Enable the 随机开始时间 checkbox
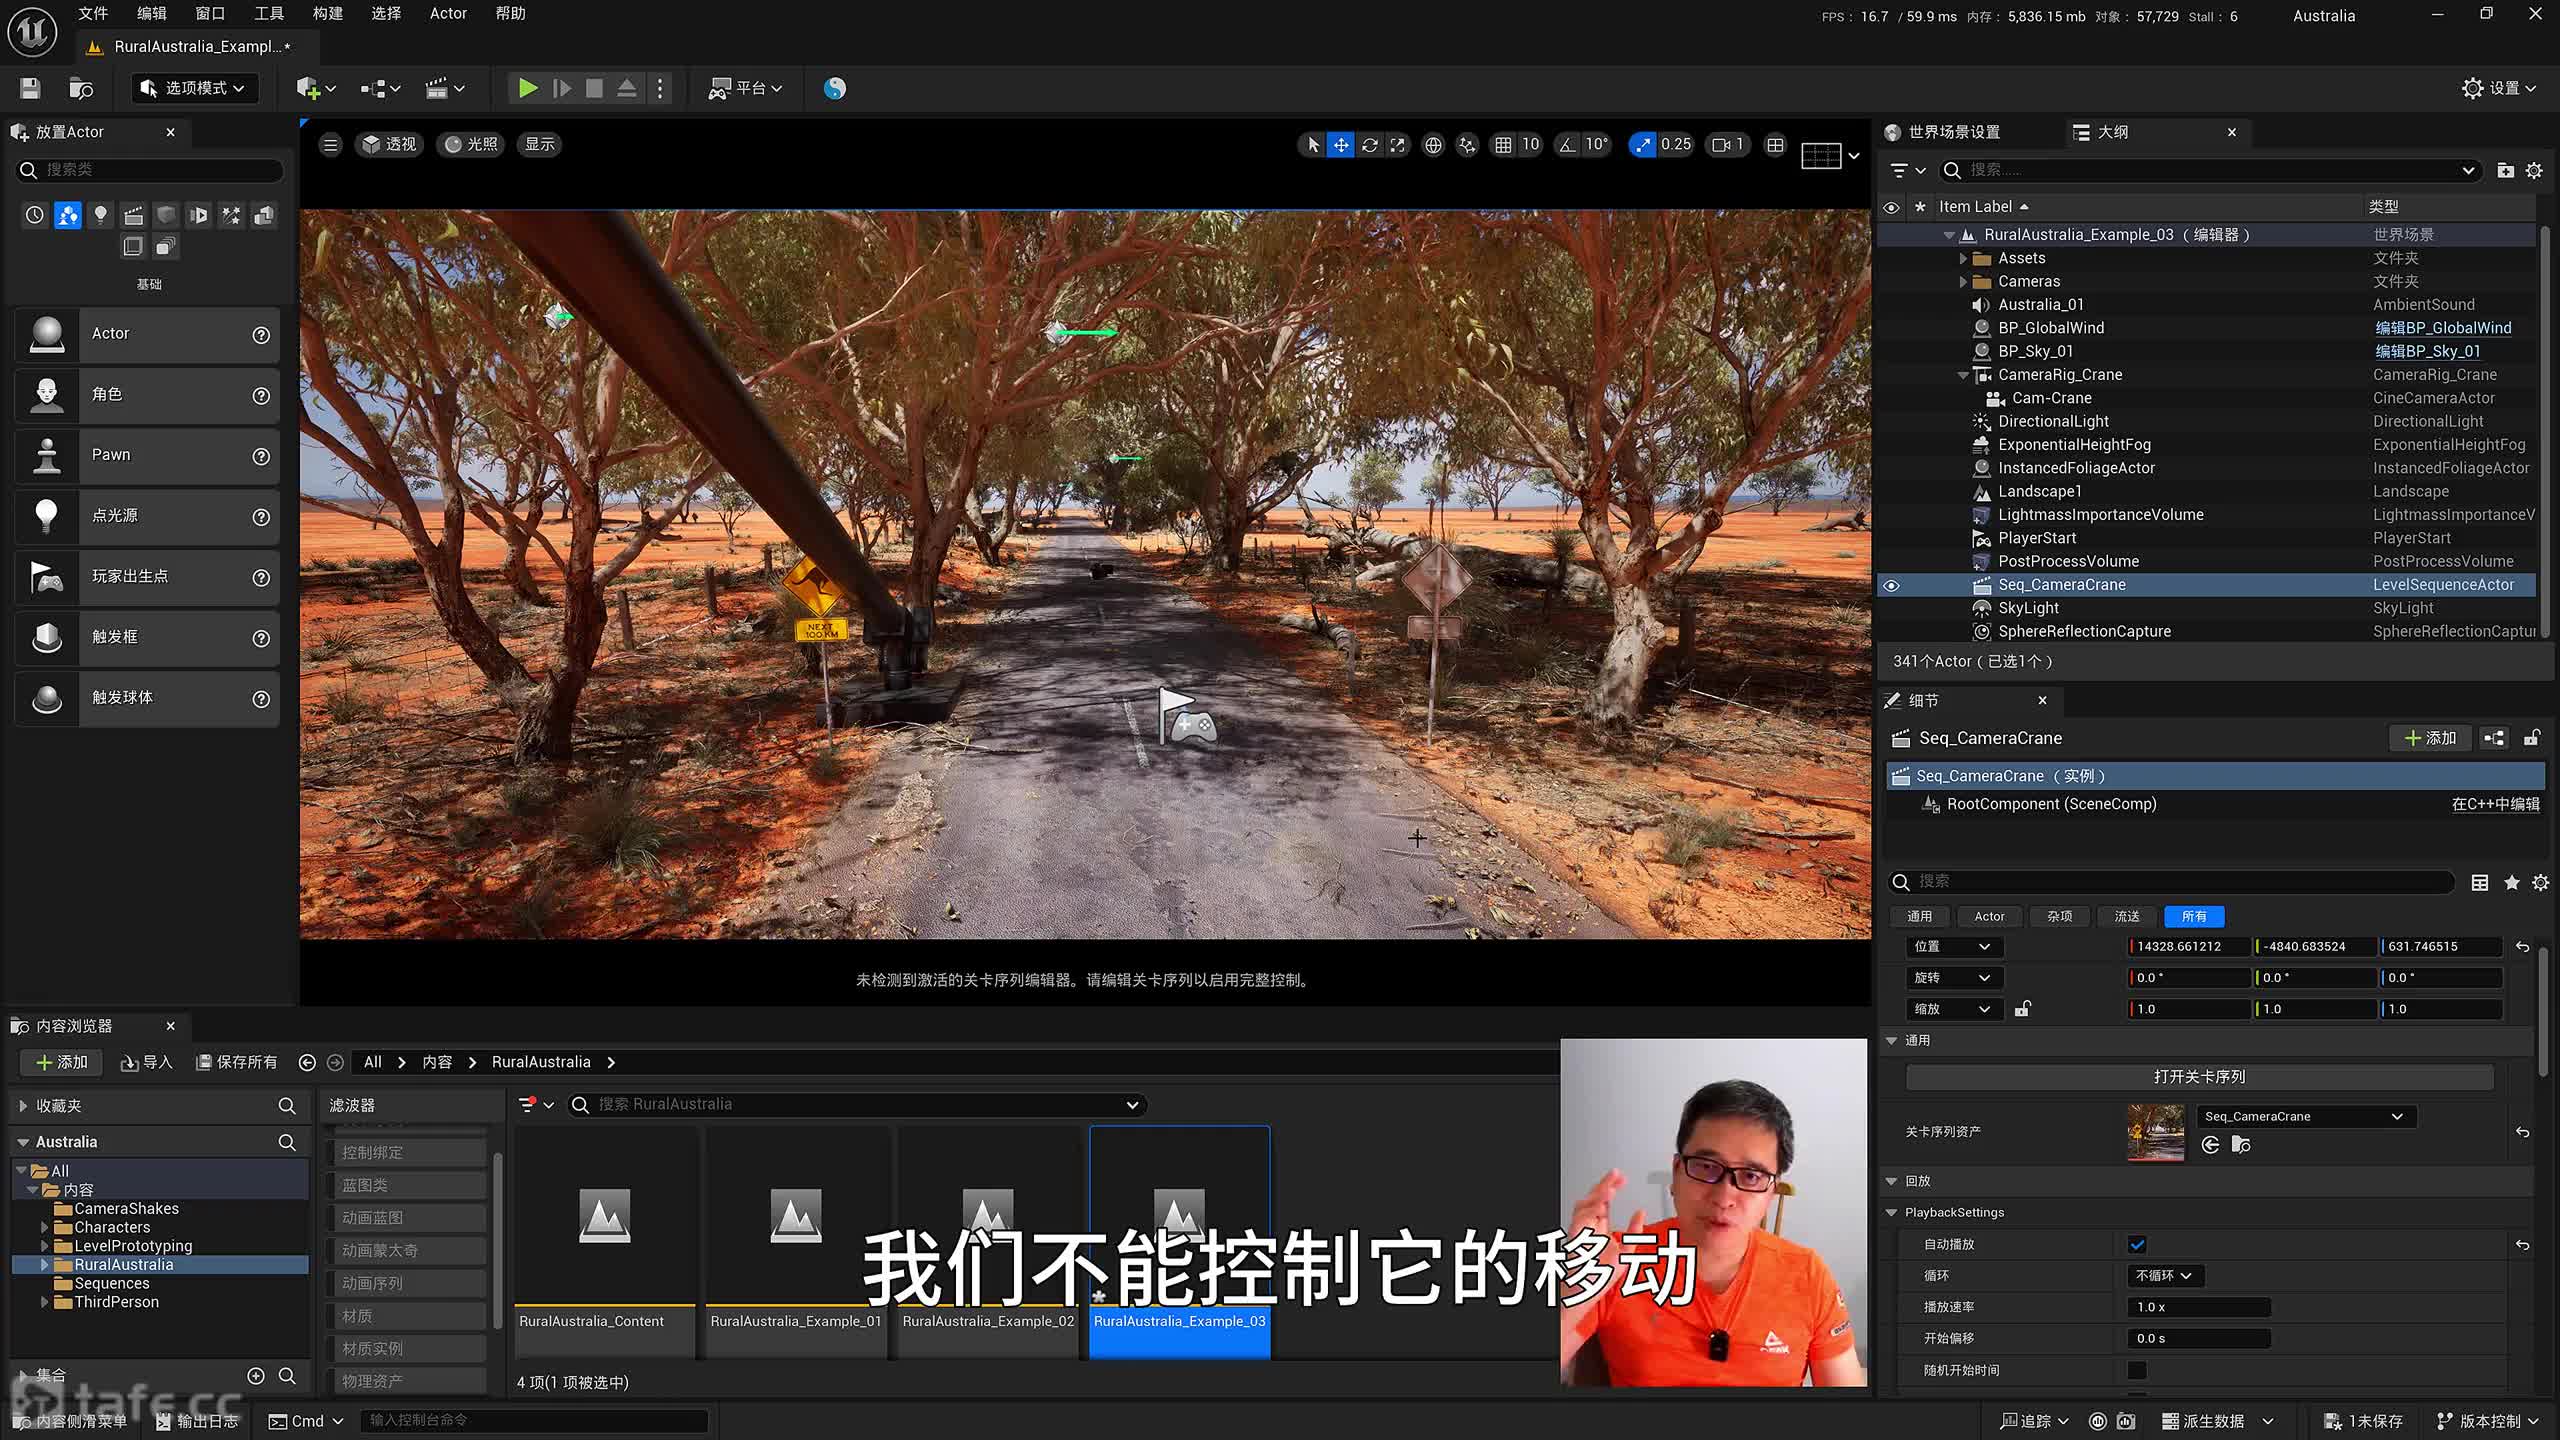Image resolution: width=2560 pixels, height=1440 pixels. click(2137, 1370)
